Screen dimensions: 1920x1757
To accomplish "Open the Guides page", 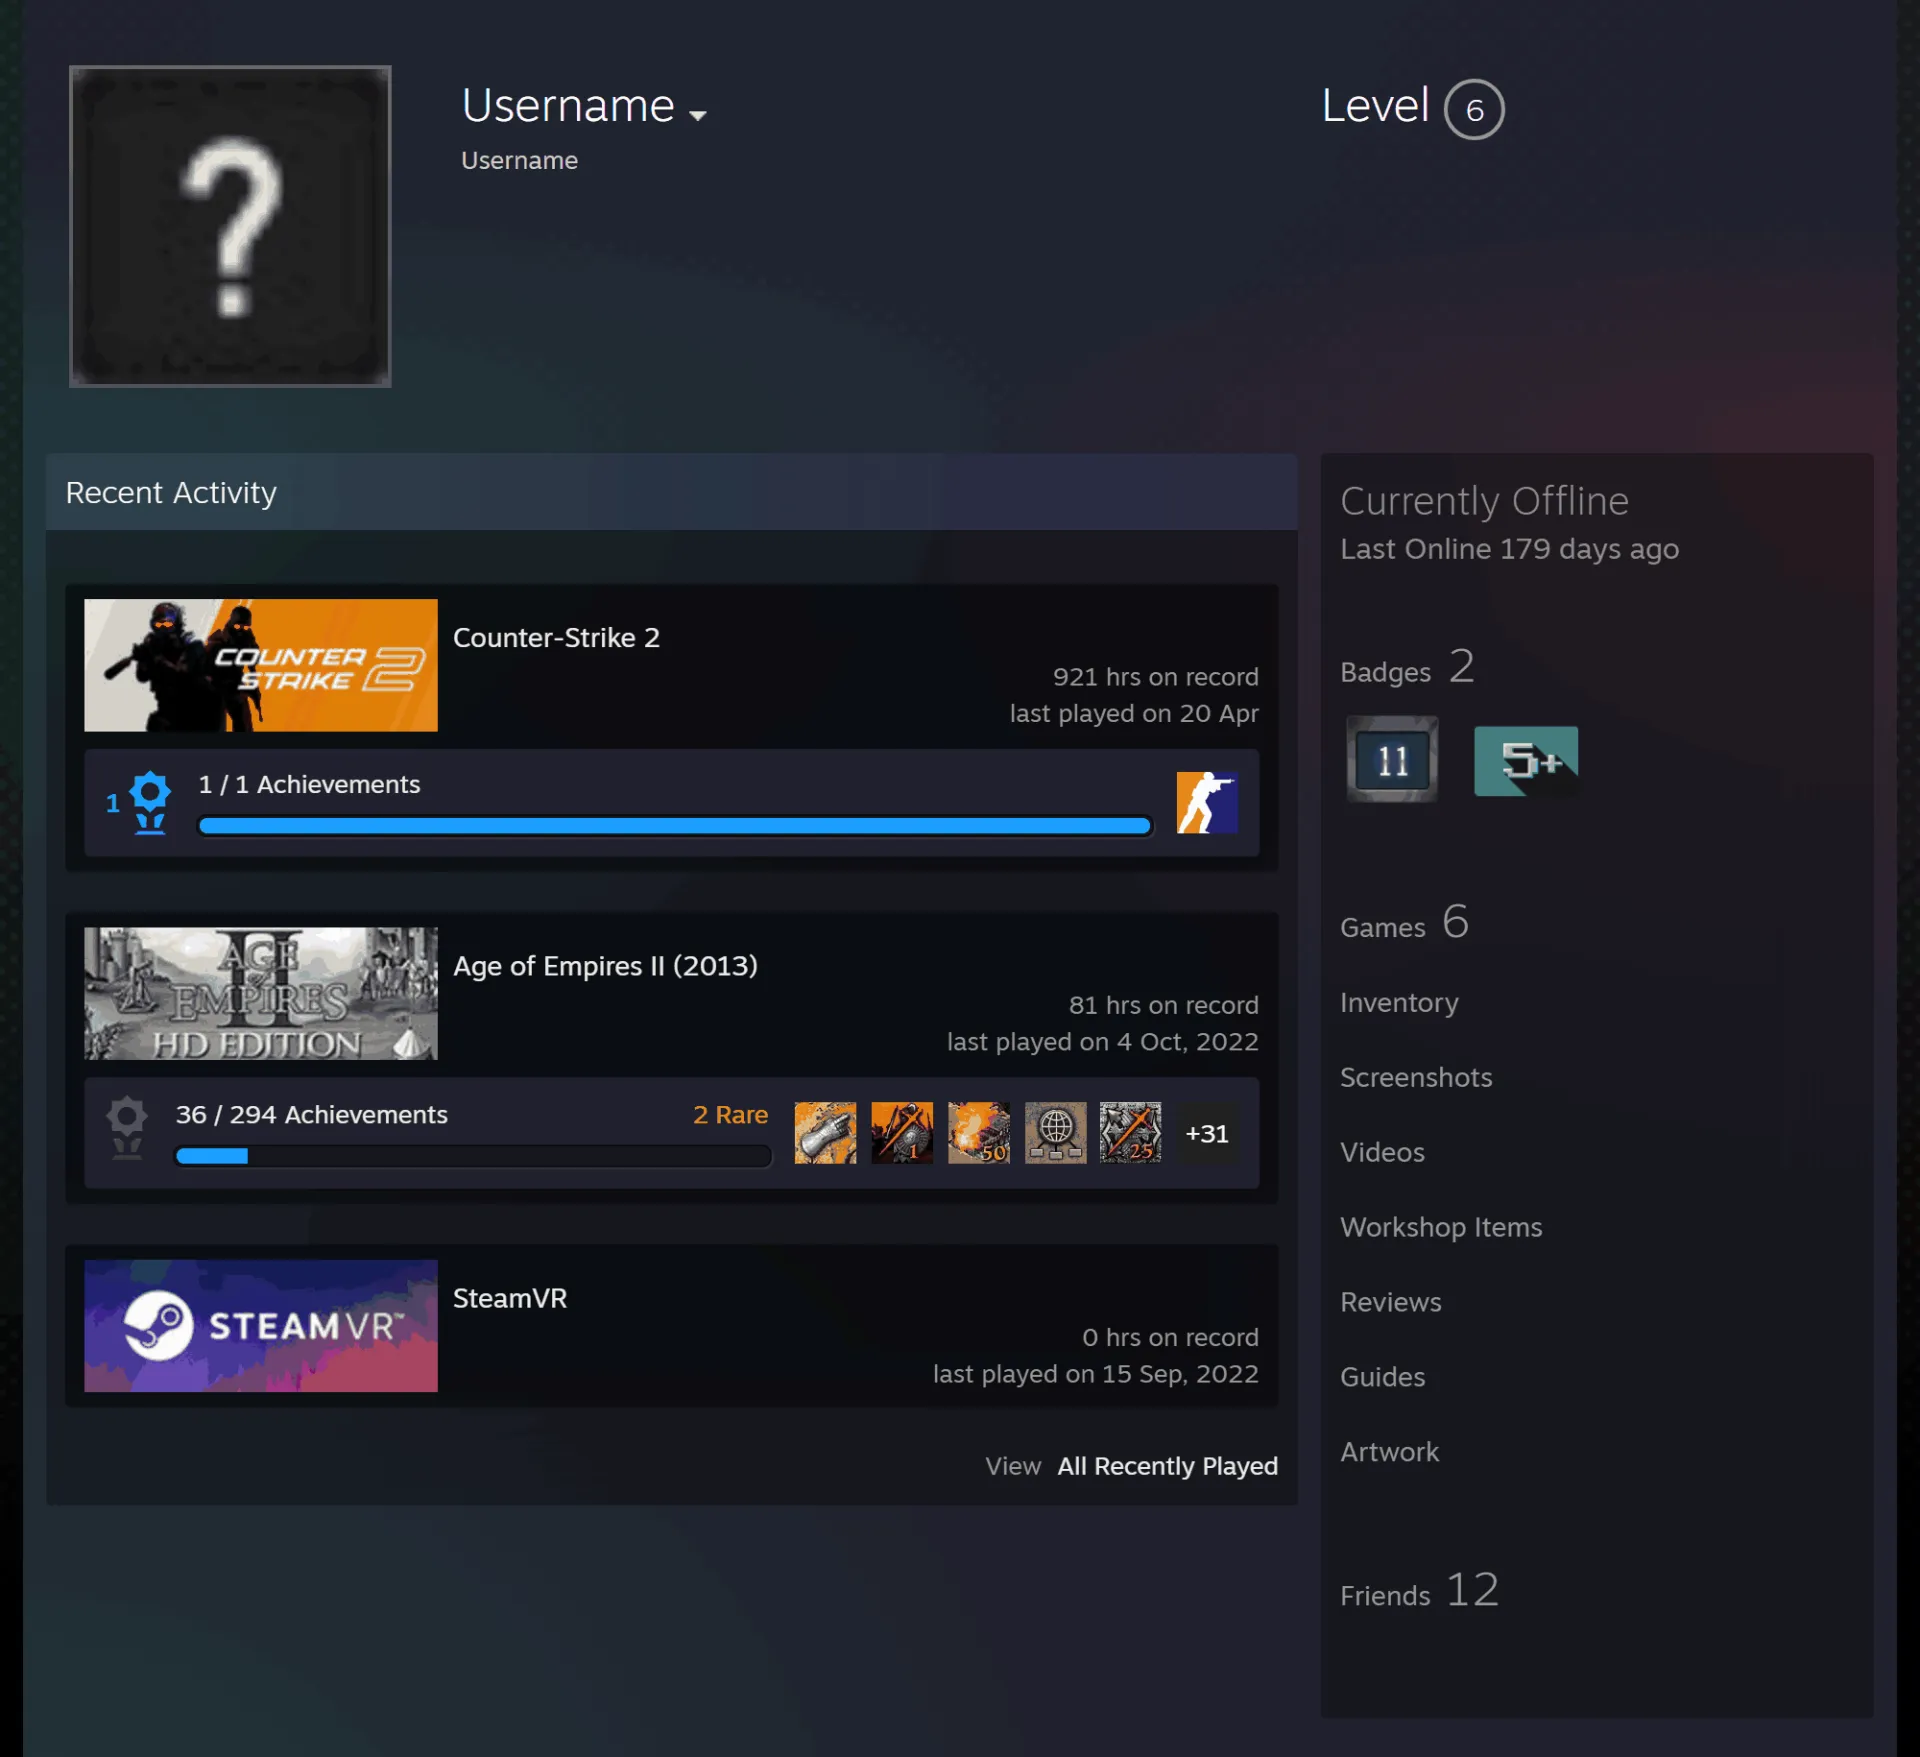I will (1382, 1377).
